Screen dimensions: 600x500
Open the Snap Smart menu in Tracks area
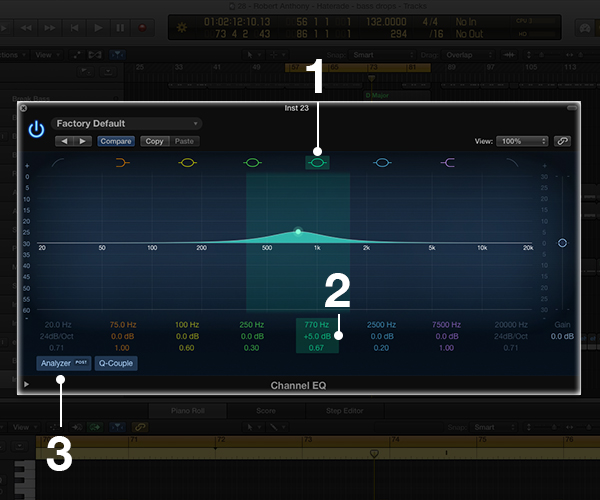pos(383,55)
